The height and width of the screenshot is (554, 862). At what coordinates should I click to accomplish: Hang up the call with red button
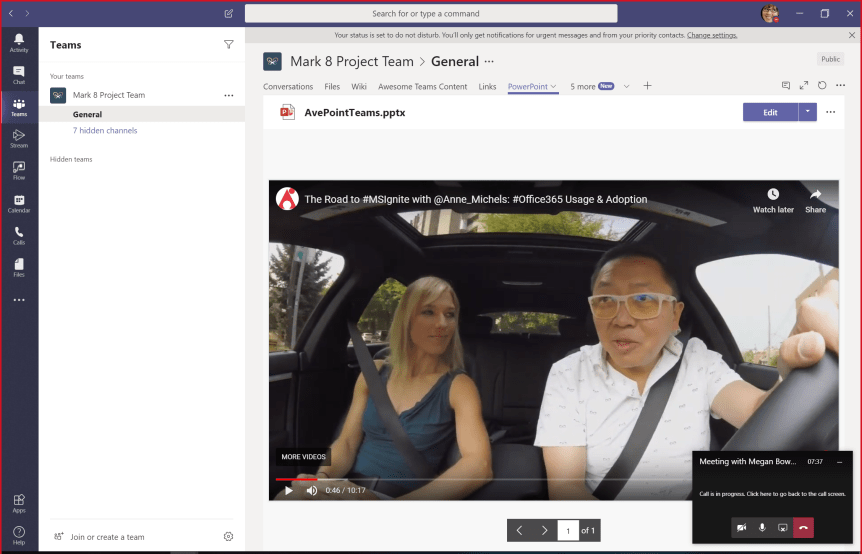coord(803,527)
